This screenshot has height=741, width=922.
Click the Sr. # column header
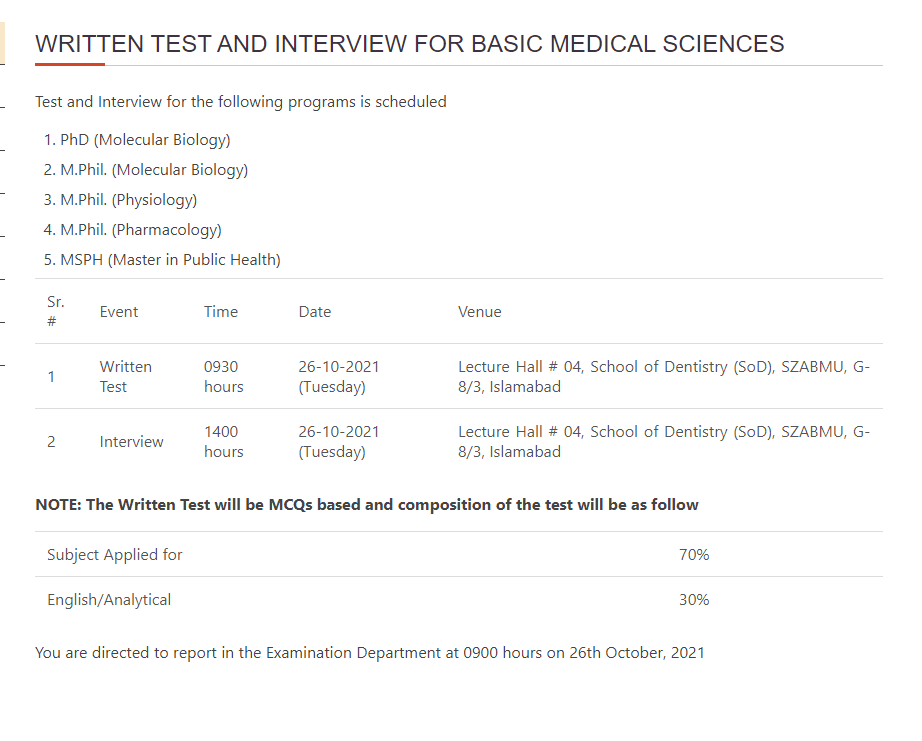point(55,312)
